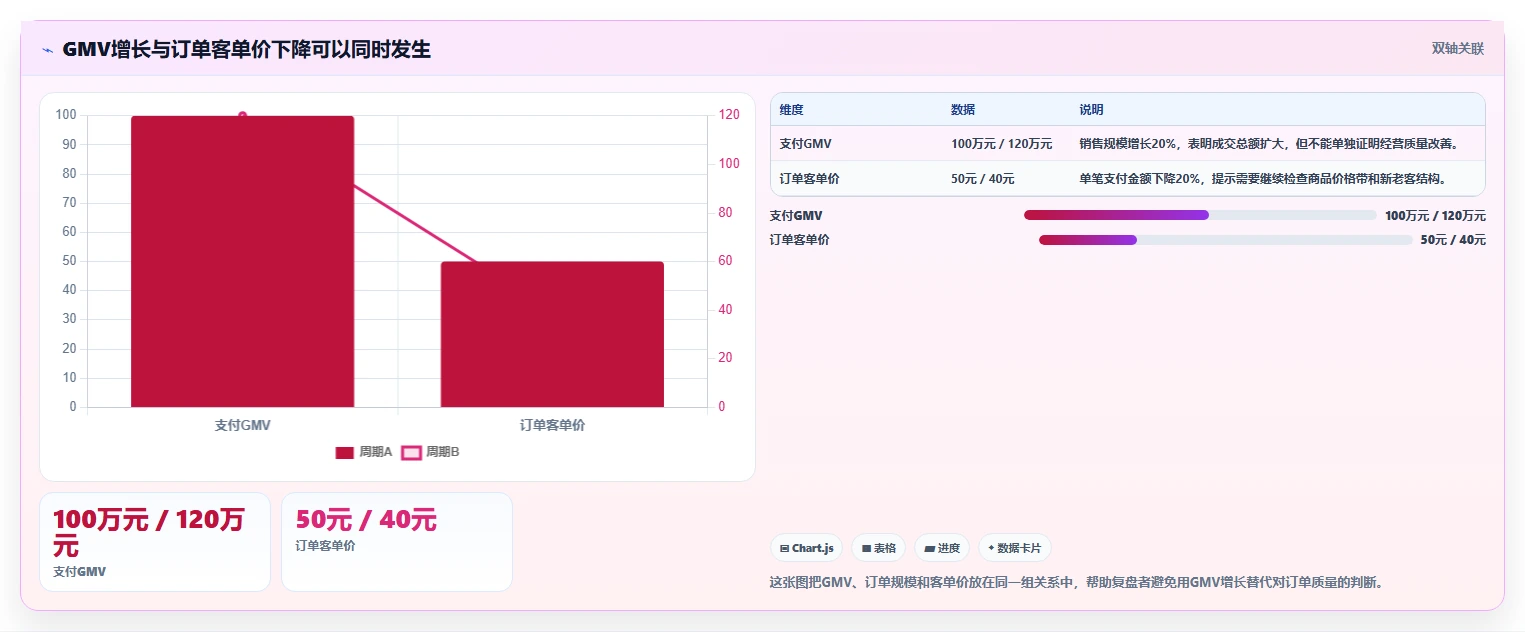Toggle the 周期A legend label
The width and height of the screenshot is (1525, 632).
coord(376,453)
